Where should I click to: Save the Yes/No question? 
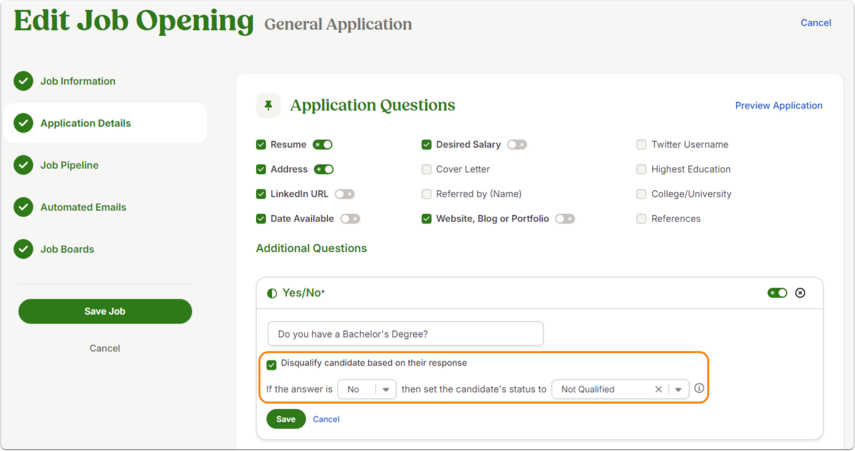click(286, 419)
